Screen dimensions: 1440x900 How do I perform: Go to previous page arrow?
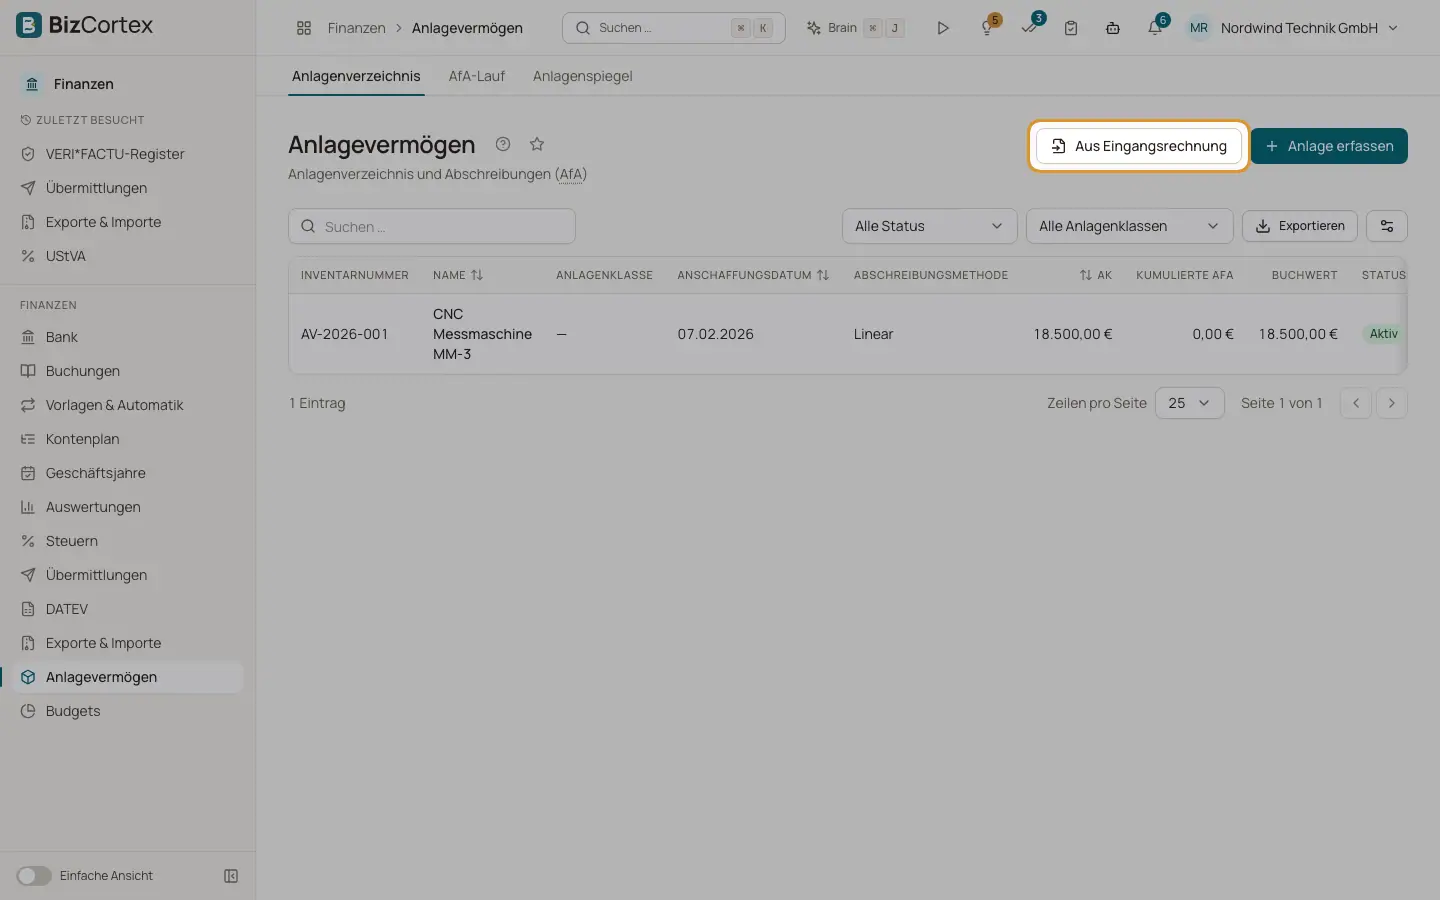[x=1356, y=403]
